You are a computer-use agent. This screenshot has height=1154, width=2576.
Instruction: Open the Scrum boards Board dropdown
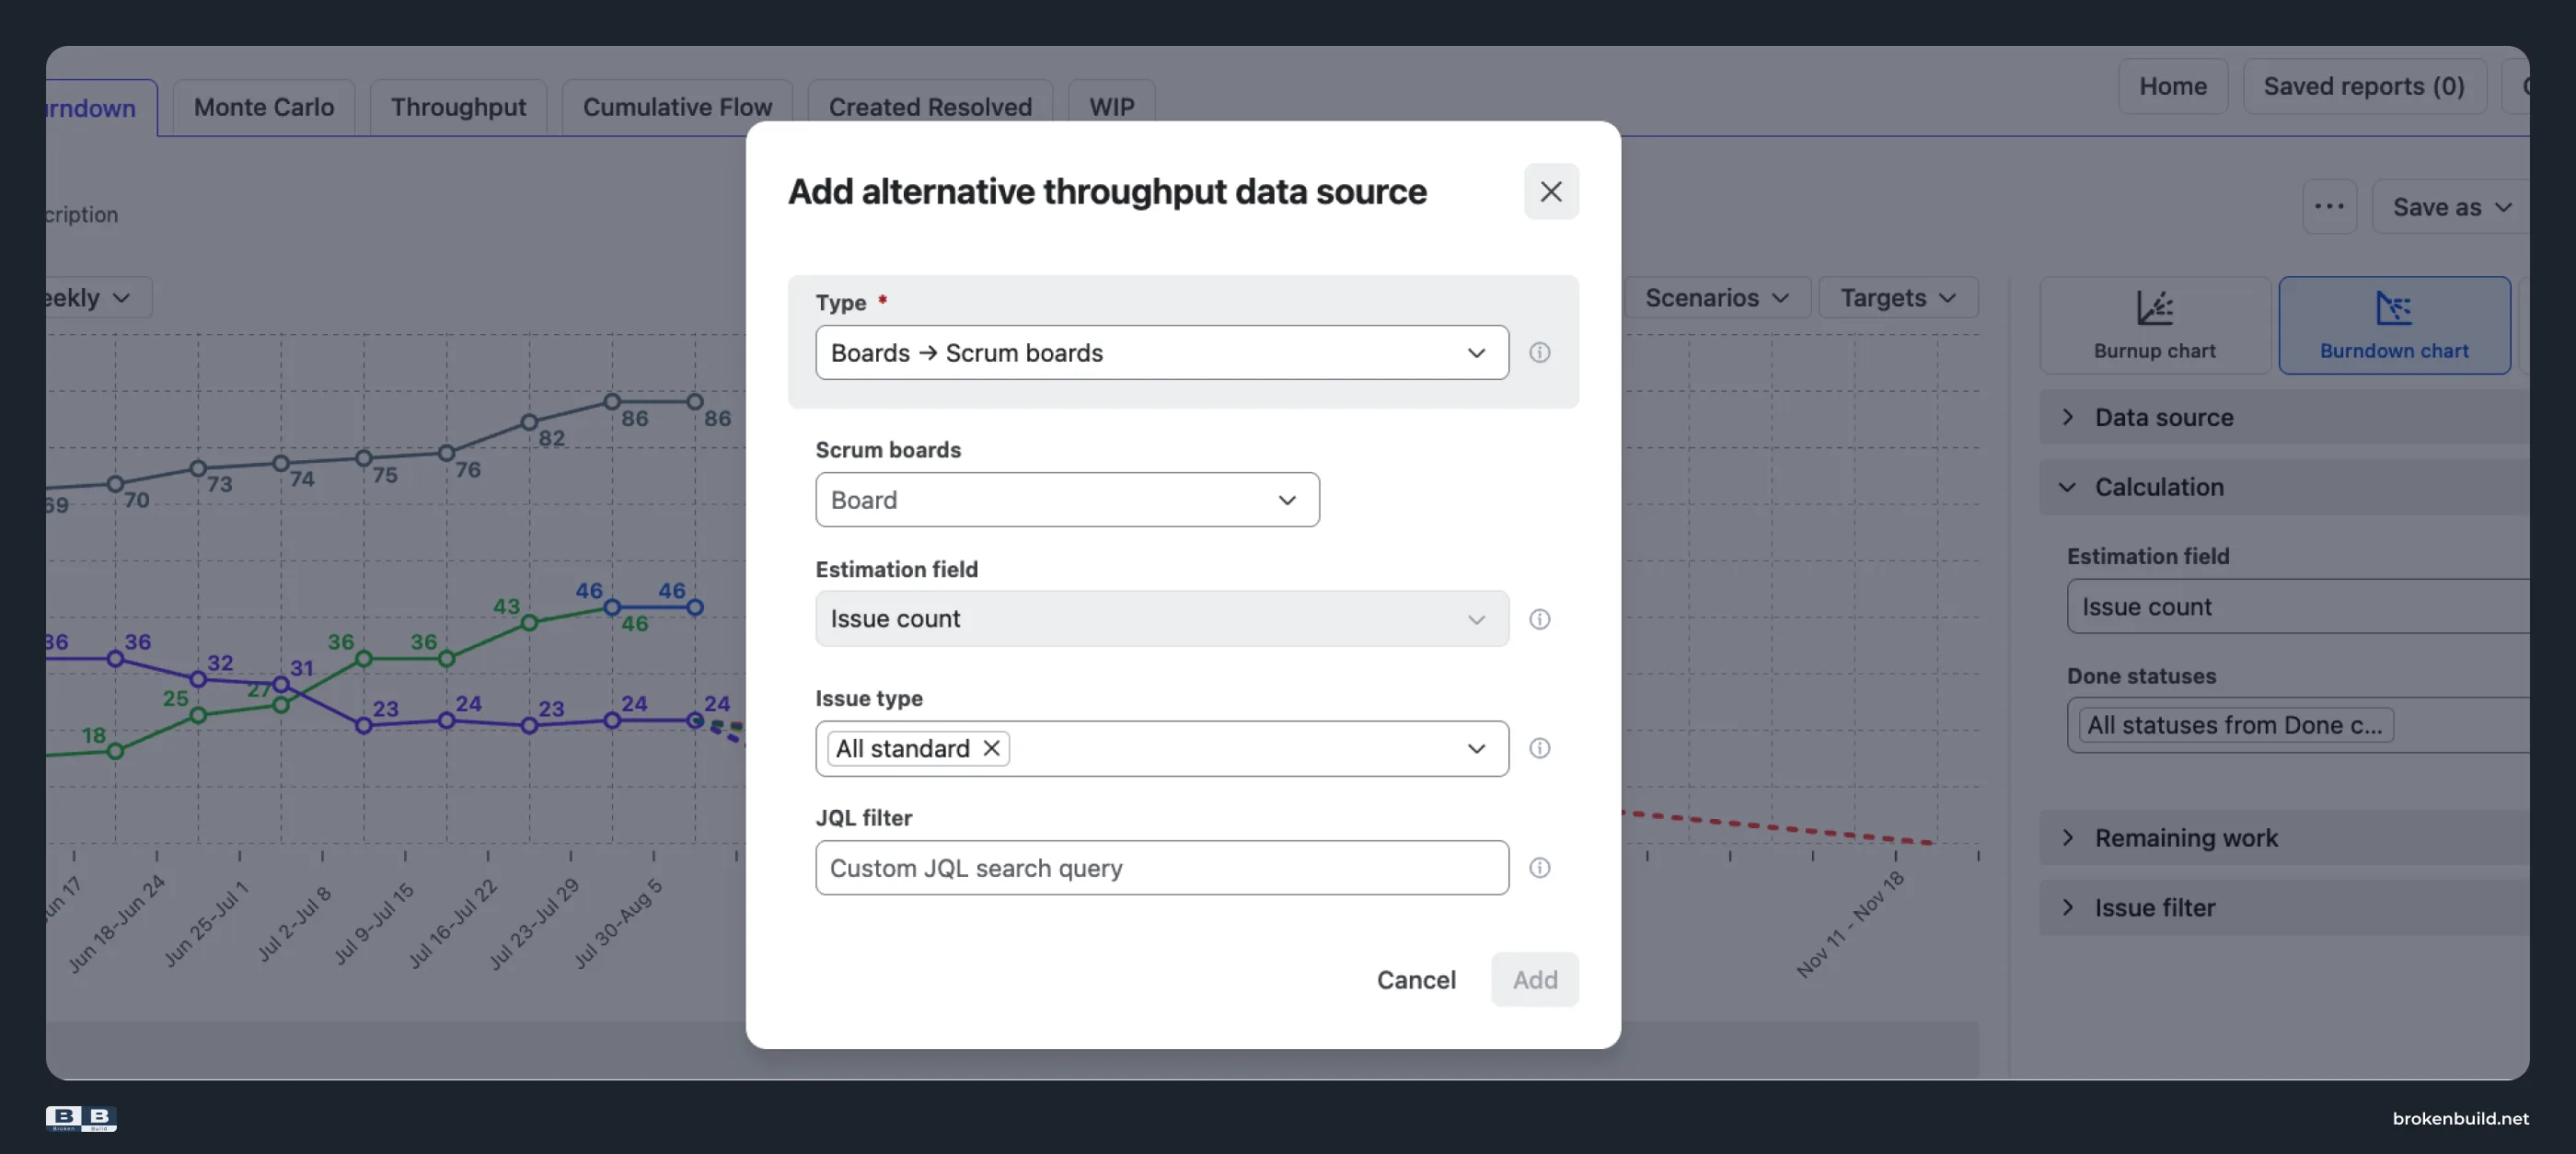1067,499
